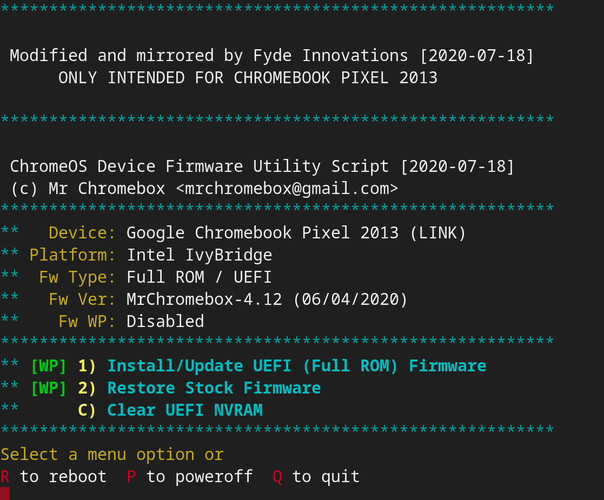
Task: Click the yellow 2) menu number
Action: point(87,388)
